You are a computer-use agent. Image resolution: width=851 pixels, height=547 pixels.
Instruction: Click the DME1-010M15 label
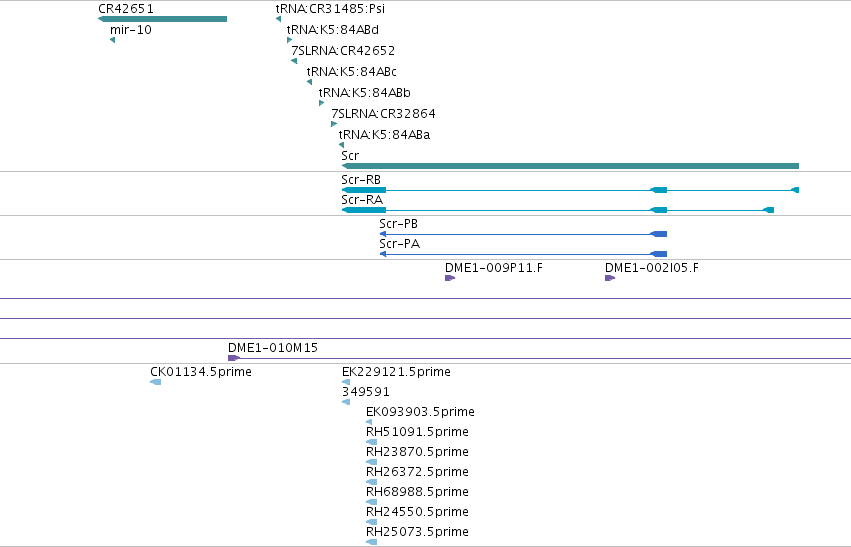[273, 348]
